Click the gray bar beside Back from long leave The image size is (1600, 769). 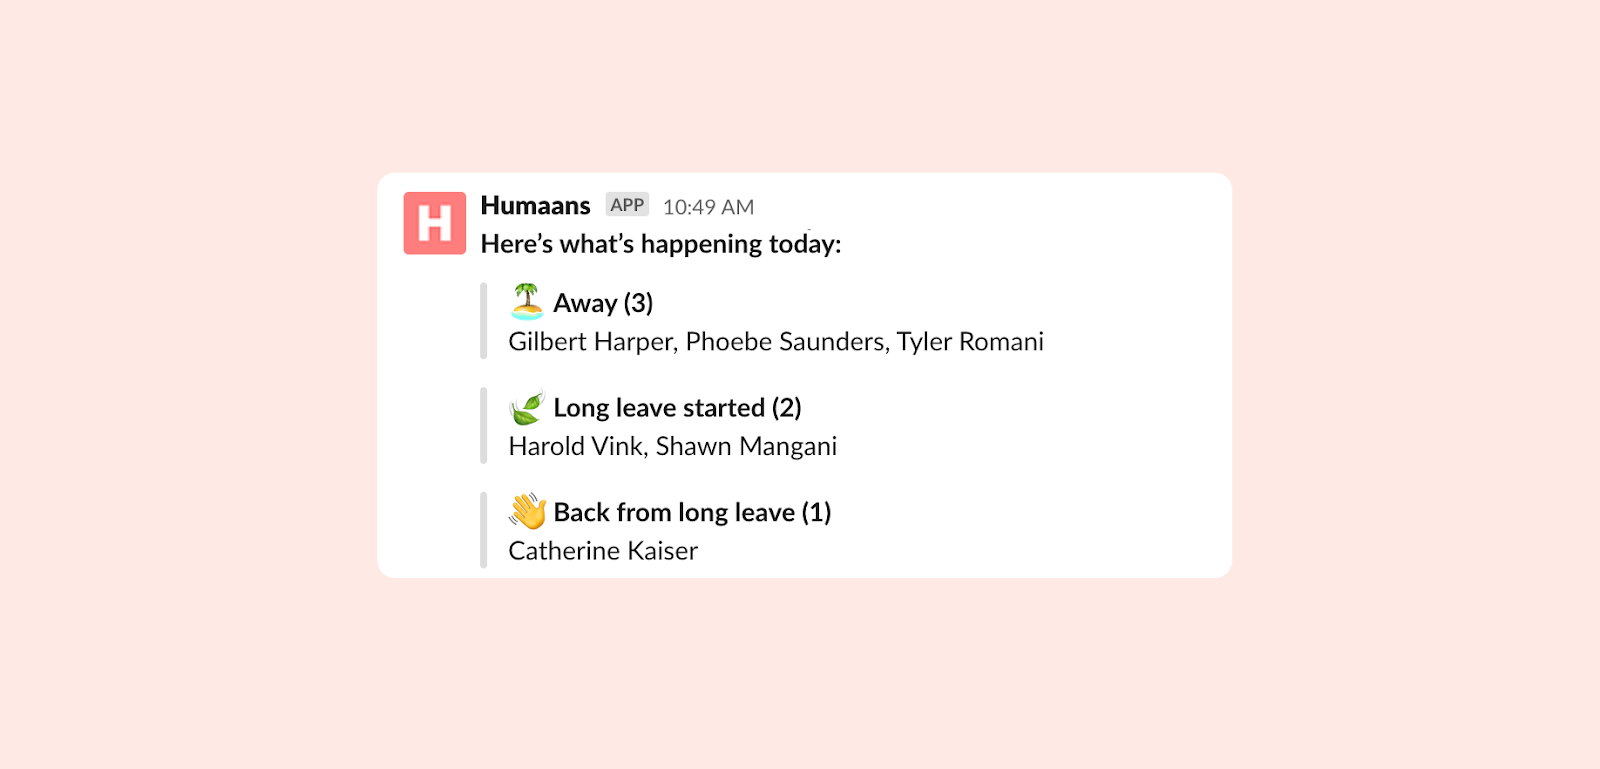click(484, 530)
